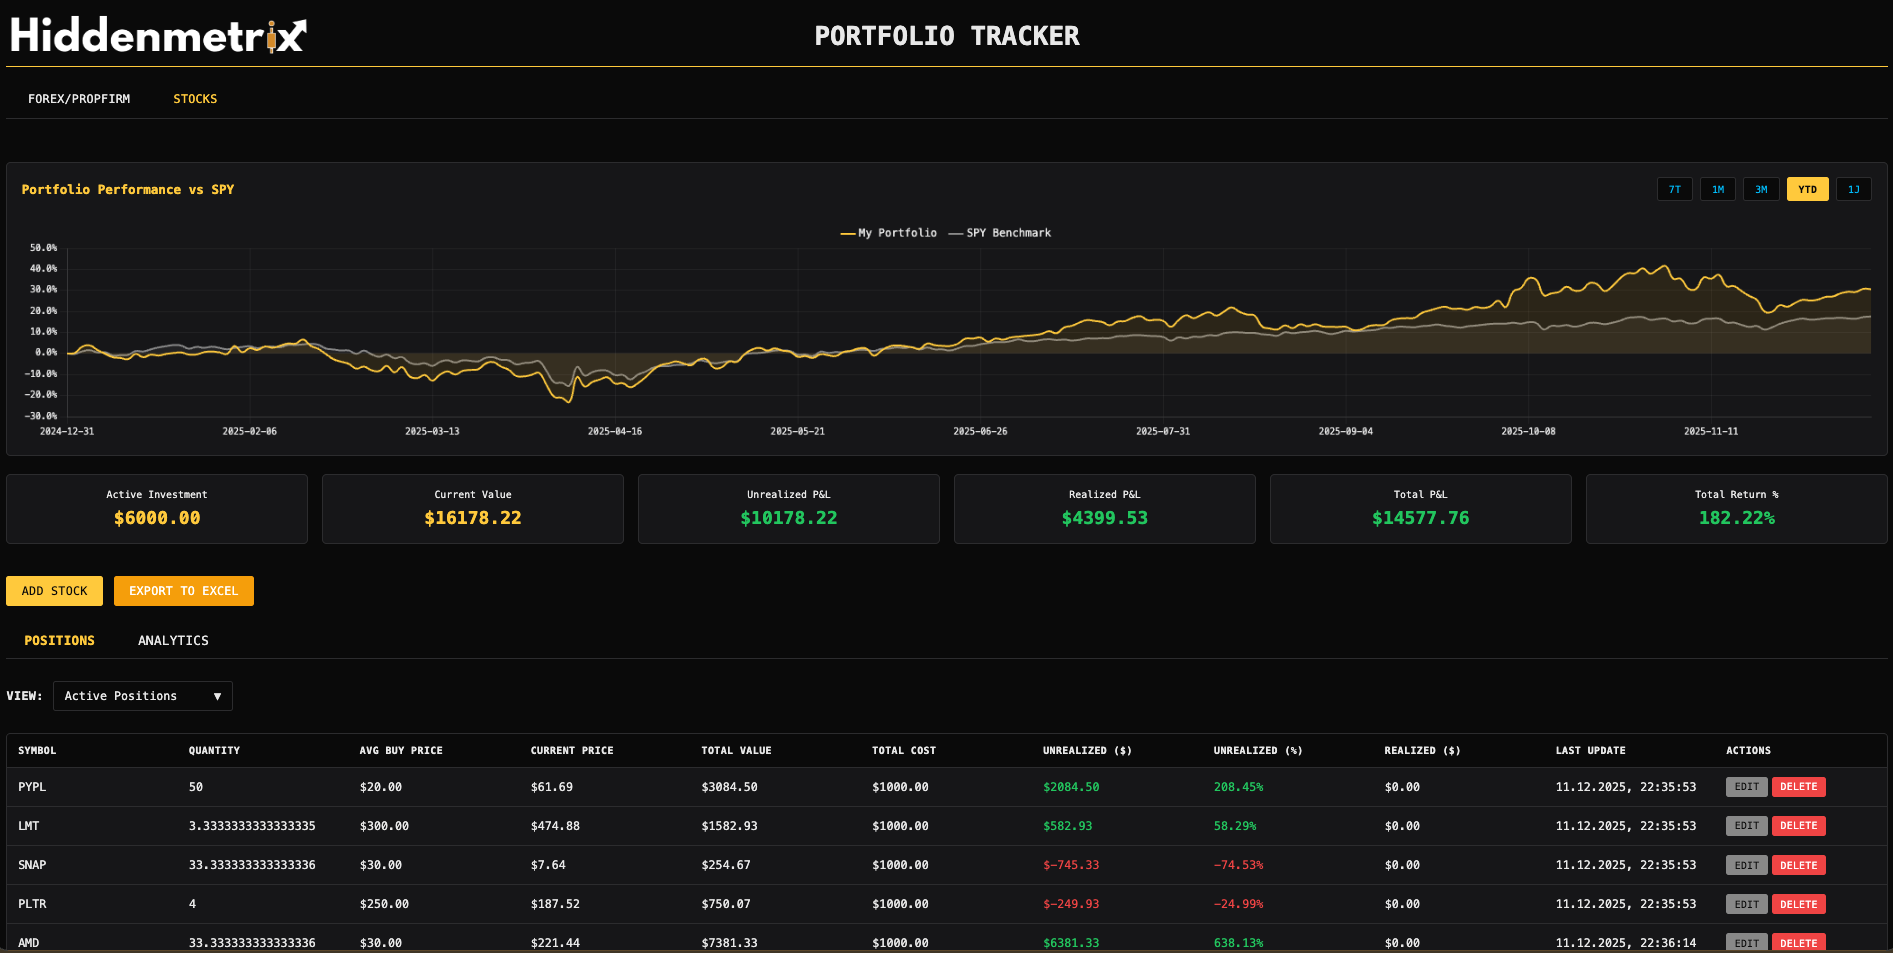This screenshot has width=1893, height=953.
Task: Edit the LMT position
Action: 1746,825
